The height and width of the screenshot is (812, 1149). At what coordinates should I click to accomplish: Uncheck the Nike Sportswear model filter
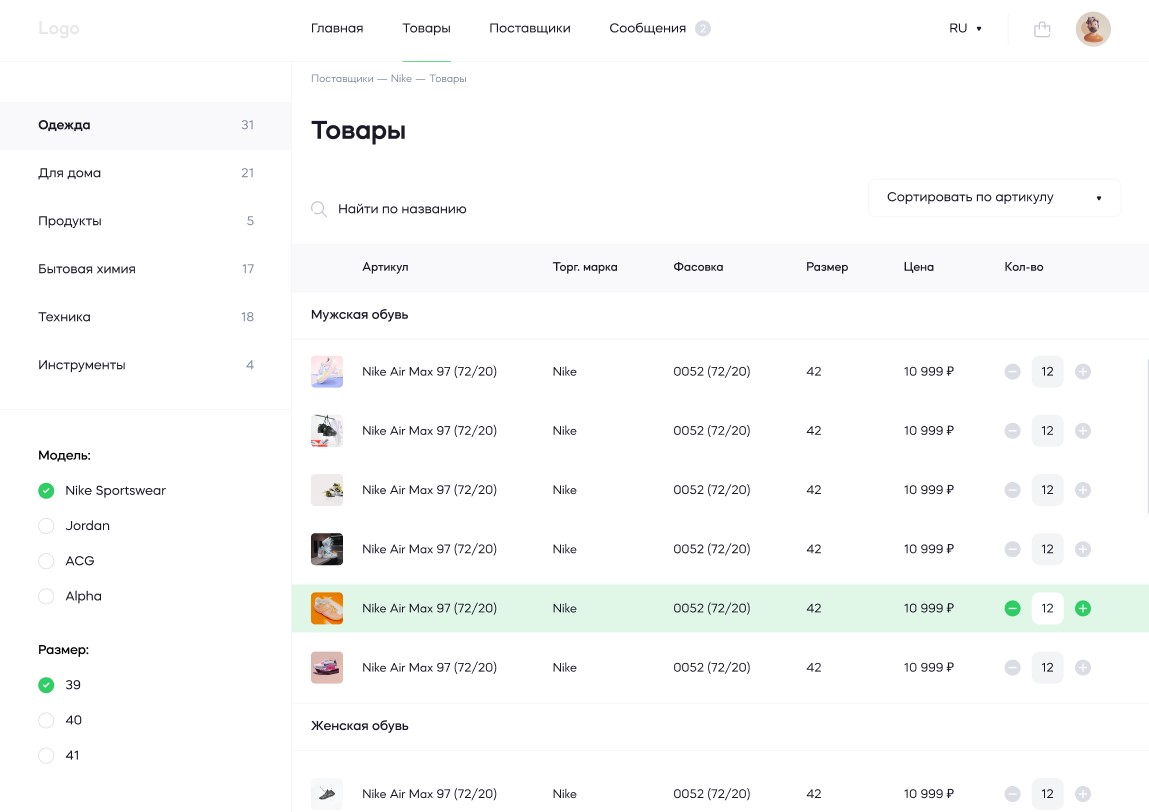point(46,490)
